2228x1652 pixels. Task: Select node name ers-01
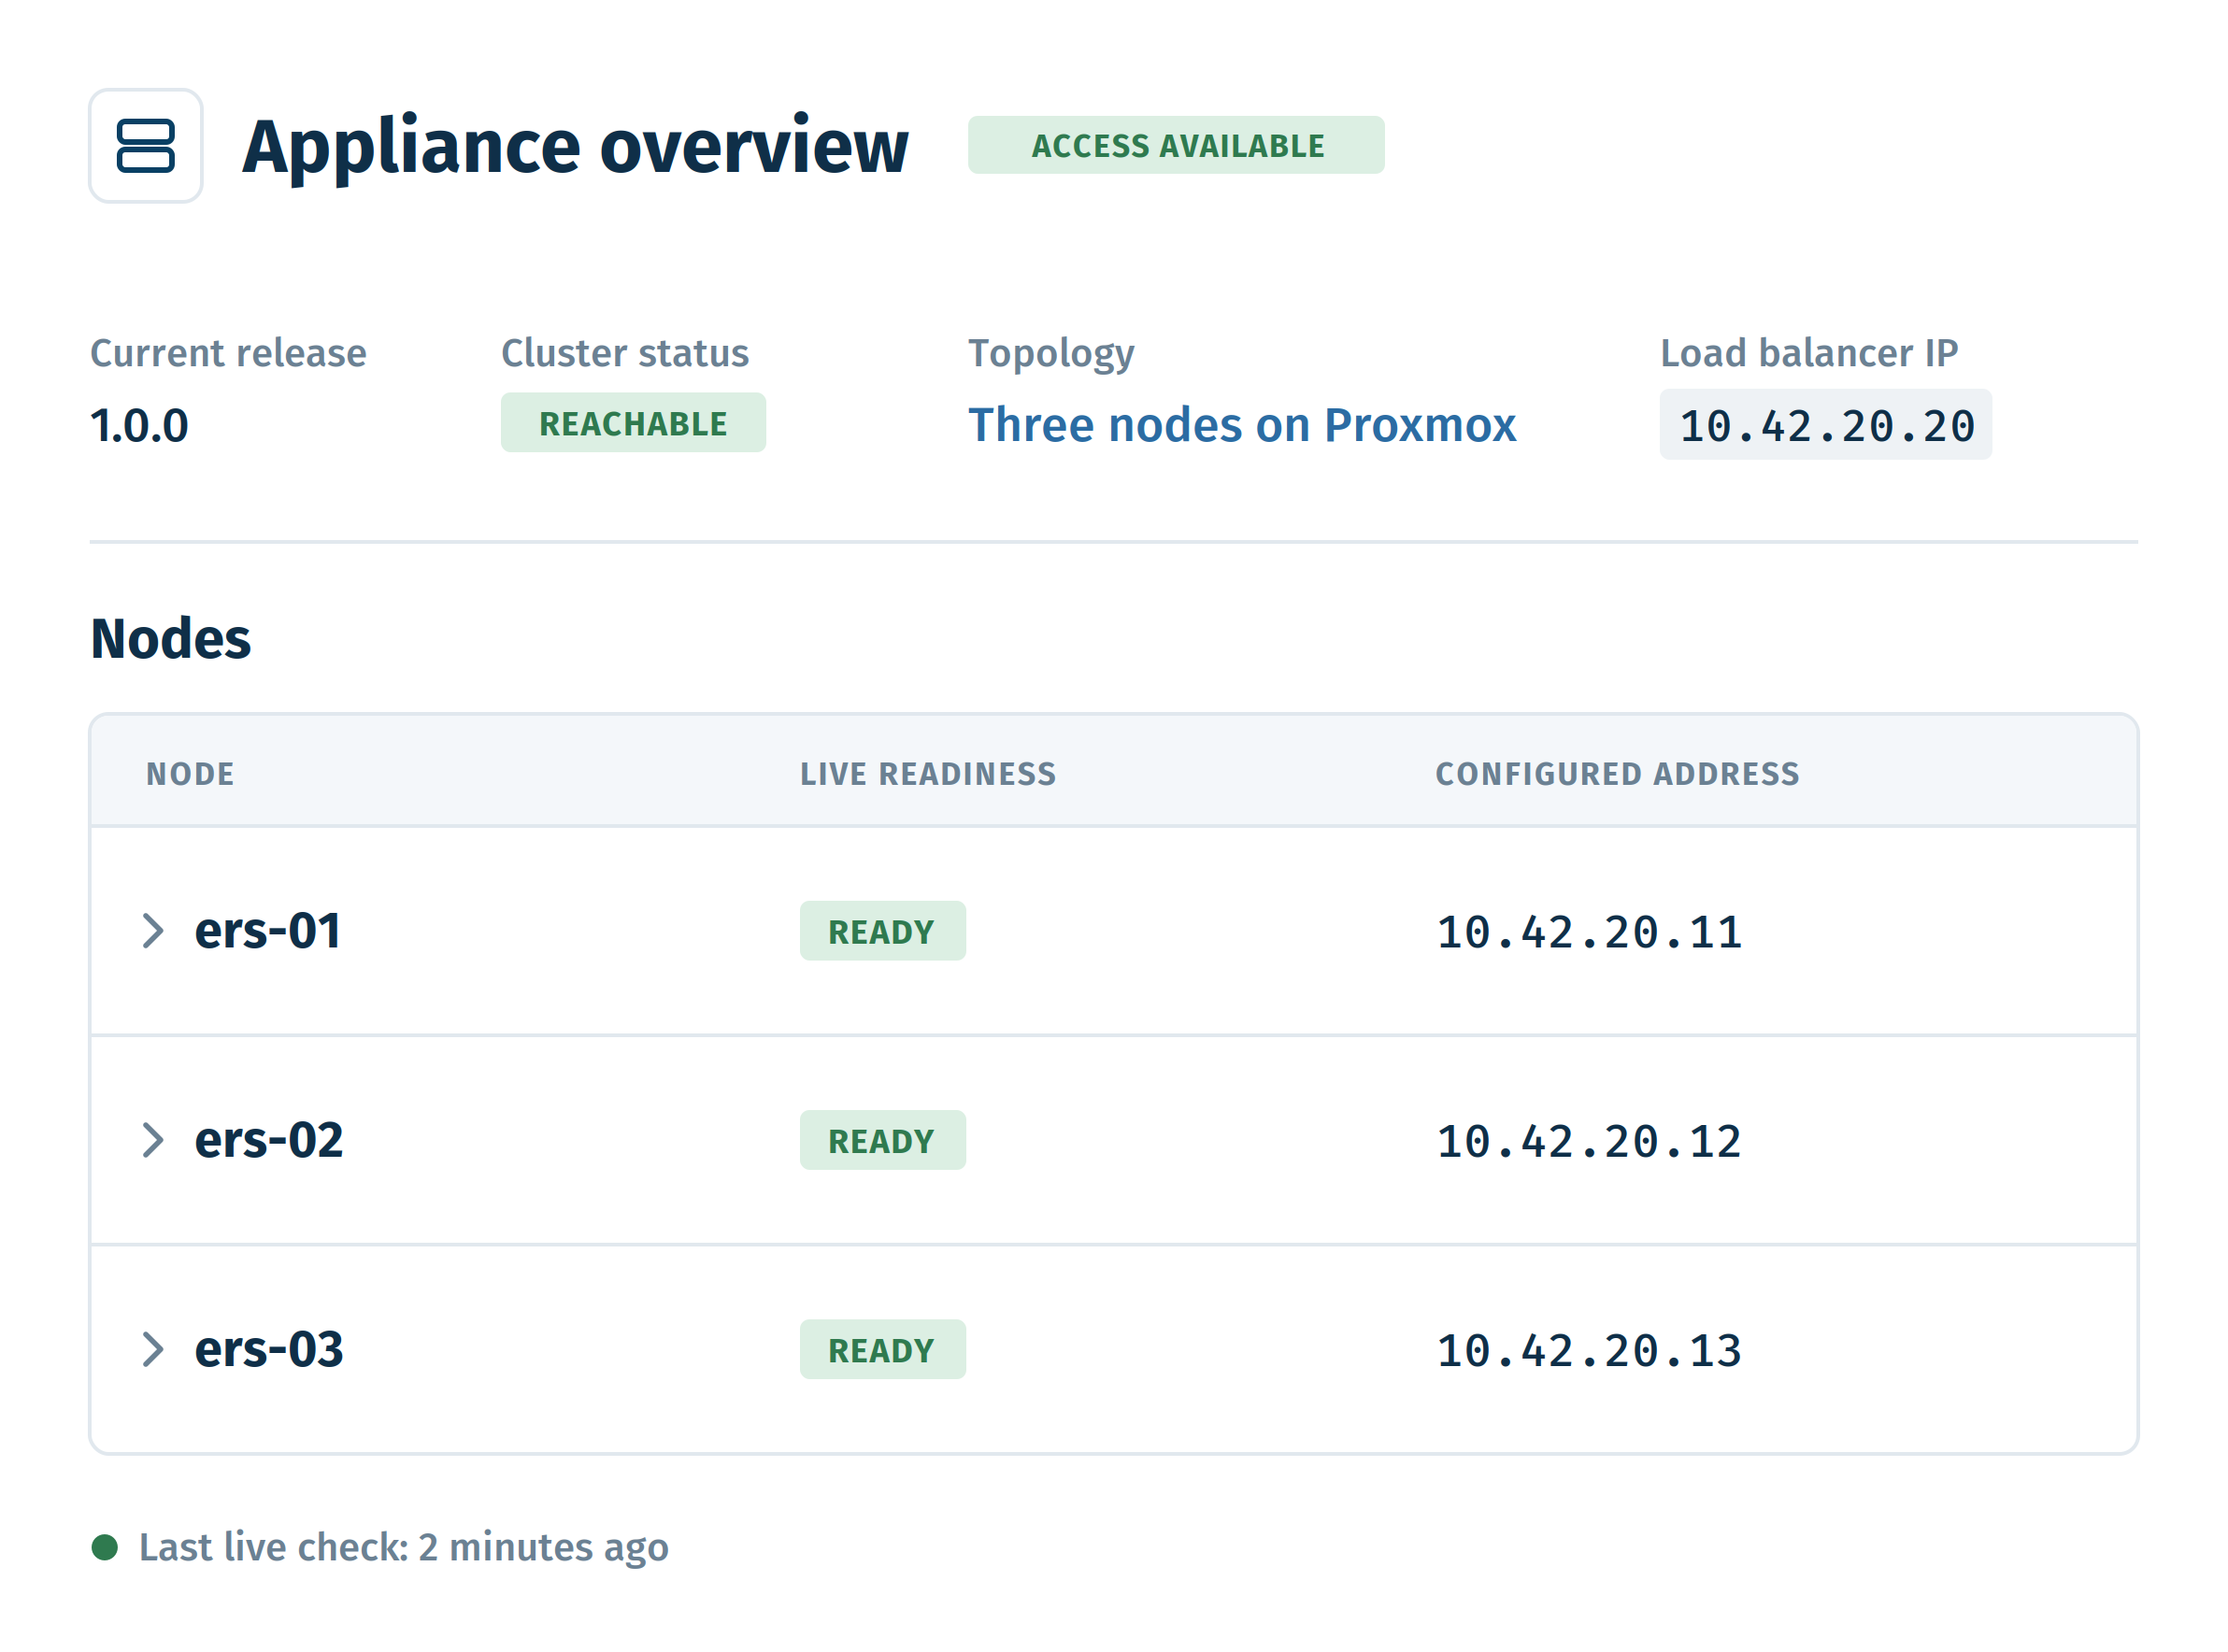coord(268,931)
